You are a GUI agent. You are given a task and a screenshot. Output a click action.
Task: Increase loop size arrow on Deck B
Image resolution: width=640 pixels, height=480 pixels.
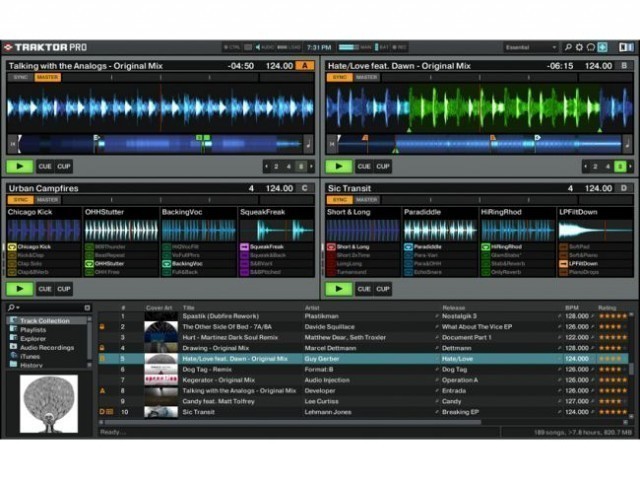[x=631, y=166]
